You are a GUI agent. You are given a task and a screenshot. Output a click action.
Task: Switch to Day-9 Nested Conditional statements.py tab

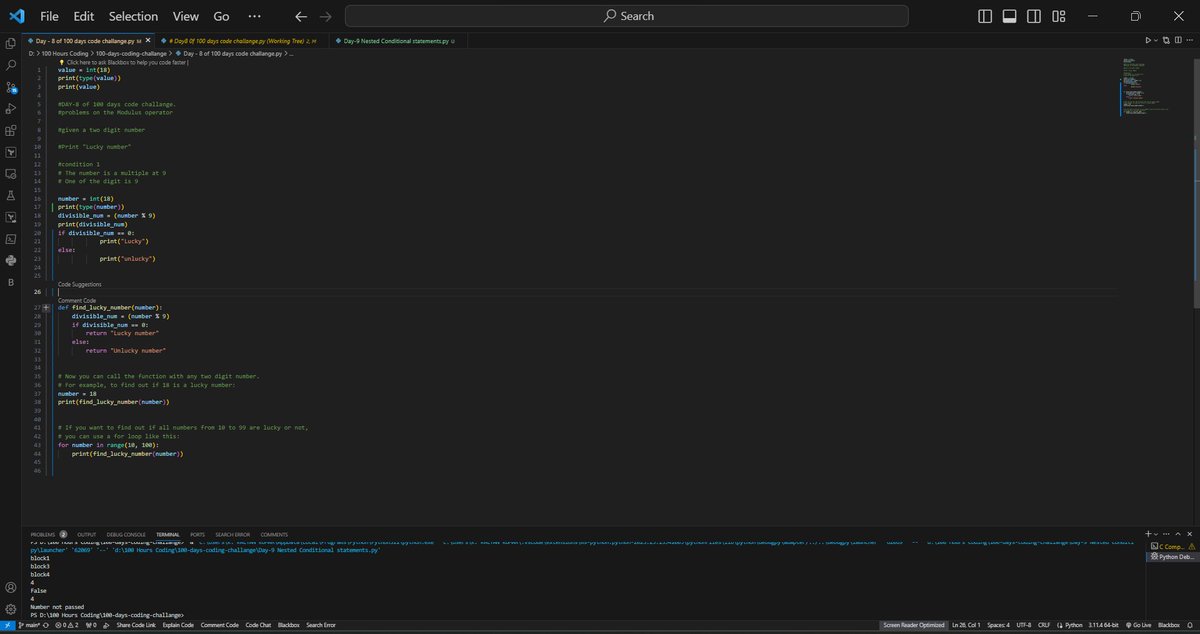coord(397,41)
